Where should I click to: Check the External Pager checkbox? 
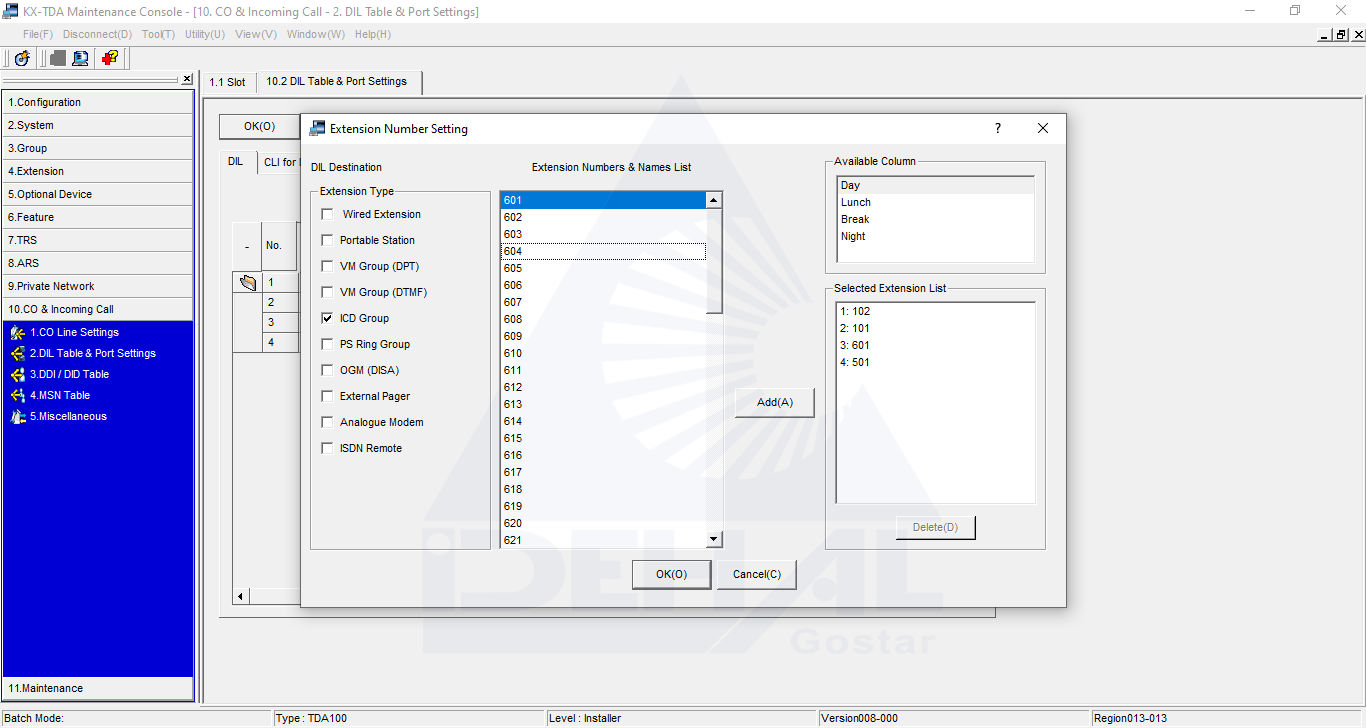coord(327,396)
